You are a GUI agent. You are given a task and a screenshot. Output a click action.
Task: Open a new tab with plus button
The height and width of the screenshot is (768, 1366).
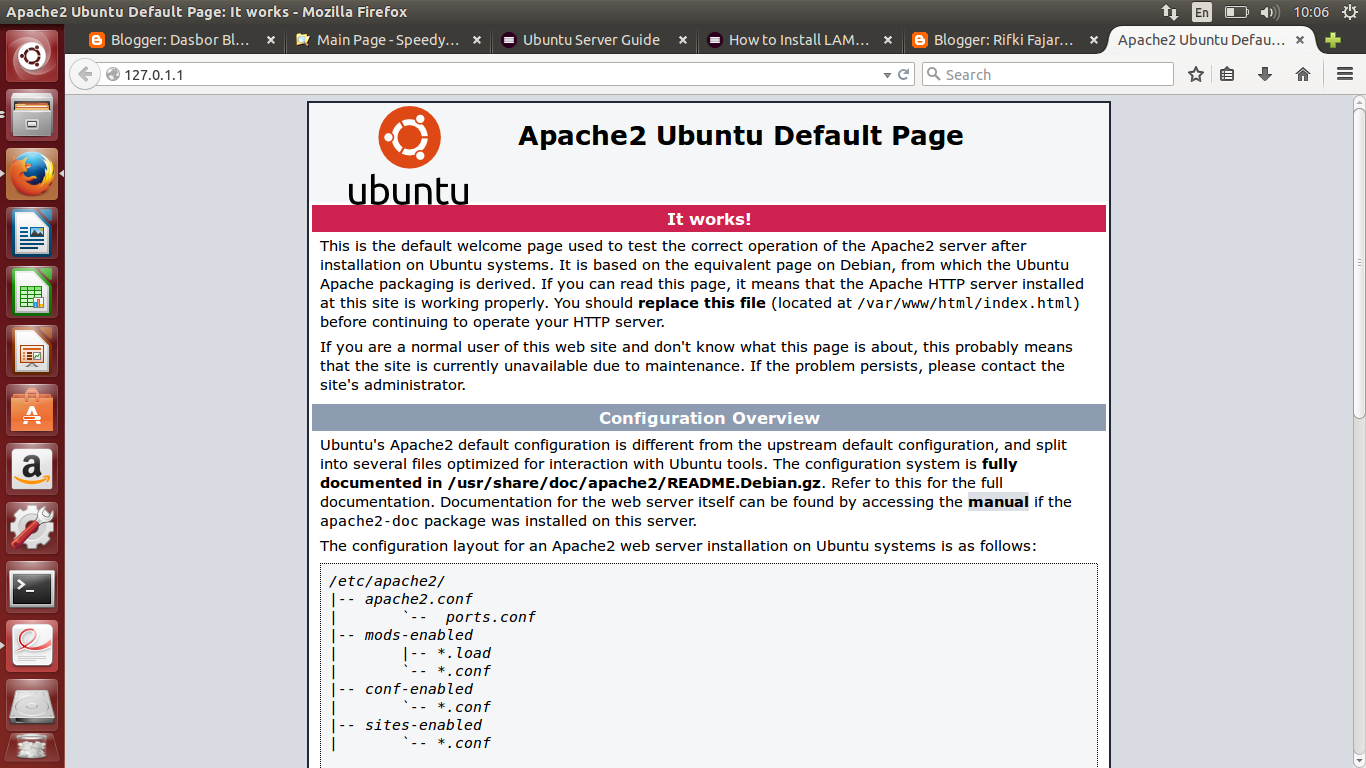tap(1332, 40)
